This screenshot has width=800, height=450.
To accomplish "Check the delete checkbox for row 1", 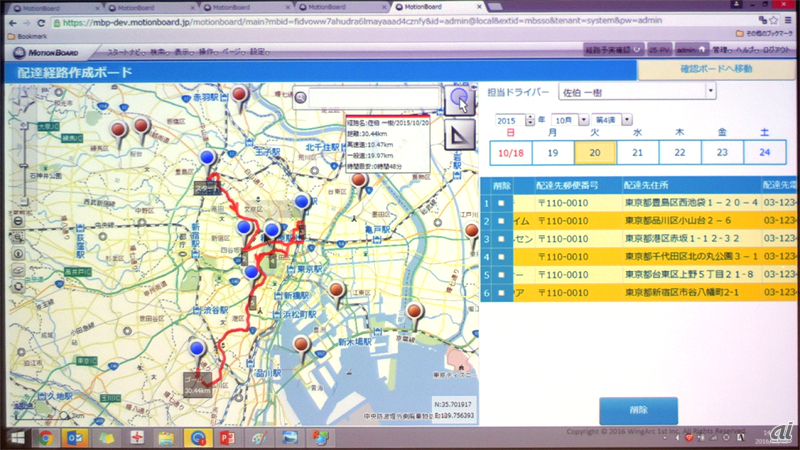I will click(x=501, y=203).
